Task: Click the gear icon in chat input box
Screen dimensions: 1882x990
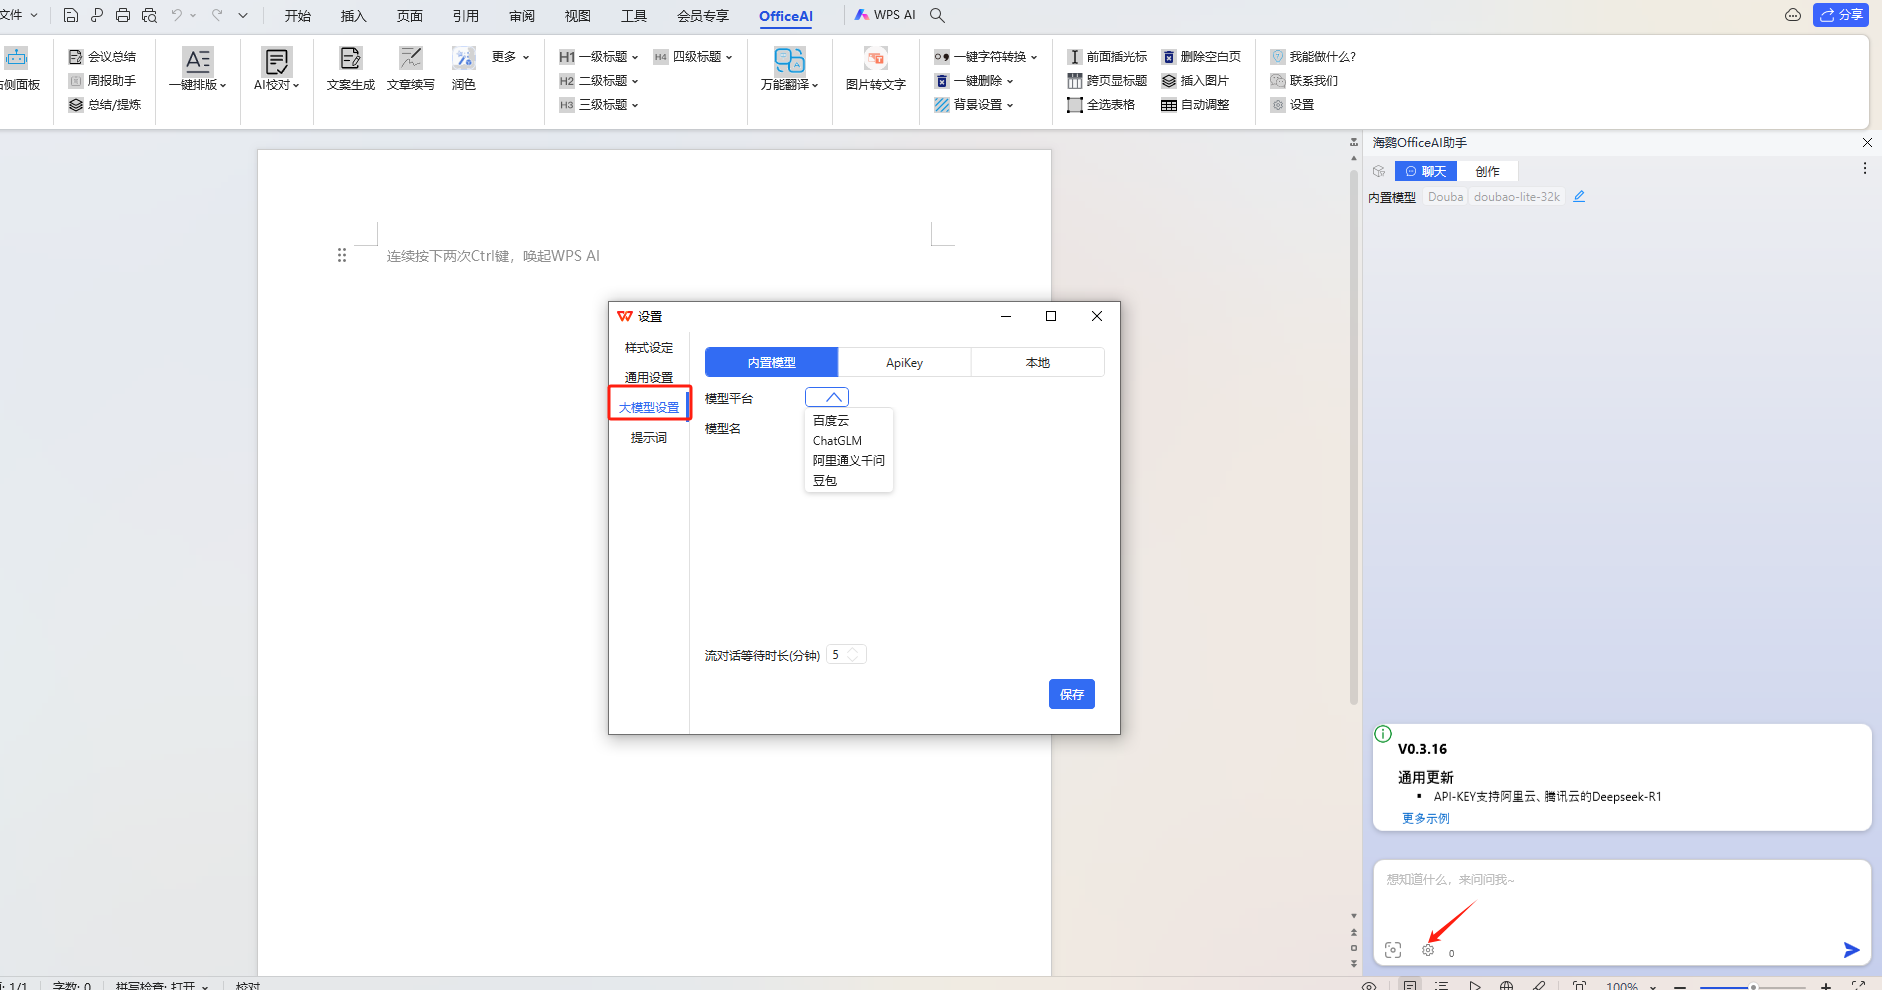Action: tap(1428, 950)
